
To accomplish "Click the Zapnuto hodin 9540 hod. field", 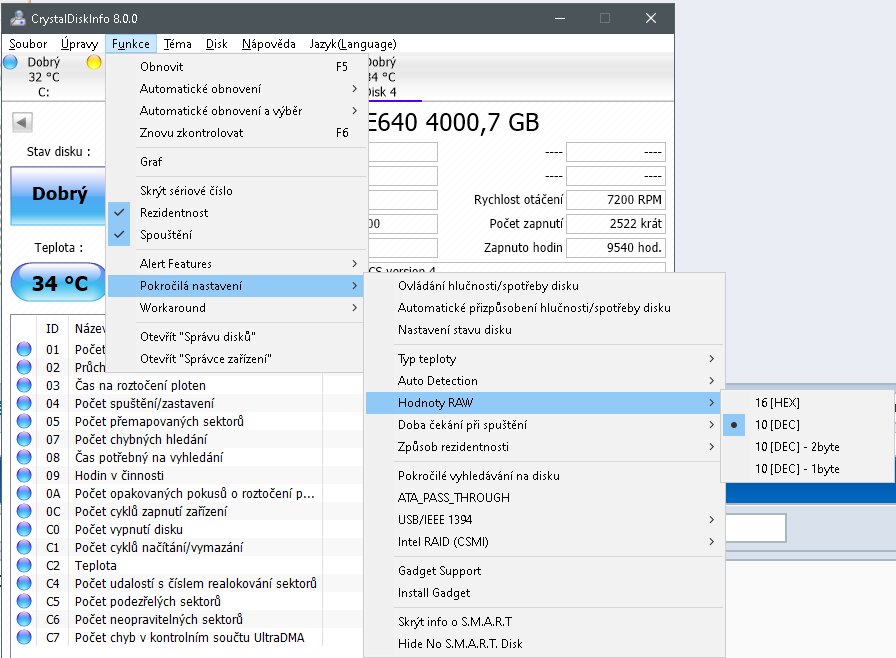I will click(615, 248).
